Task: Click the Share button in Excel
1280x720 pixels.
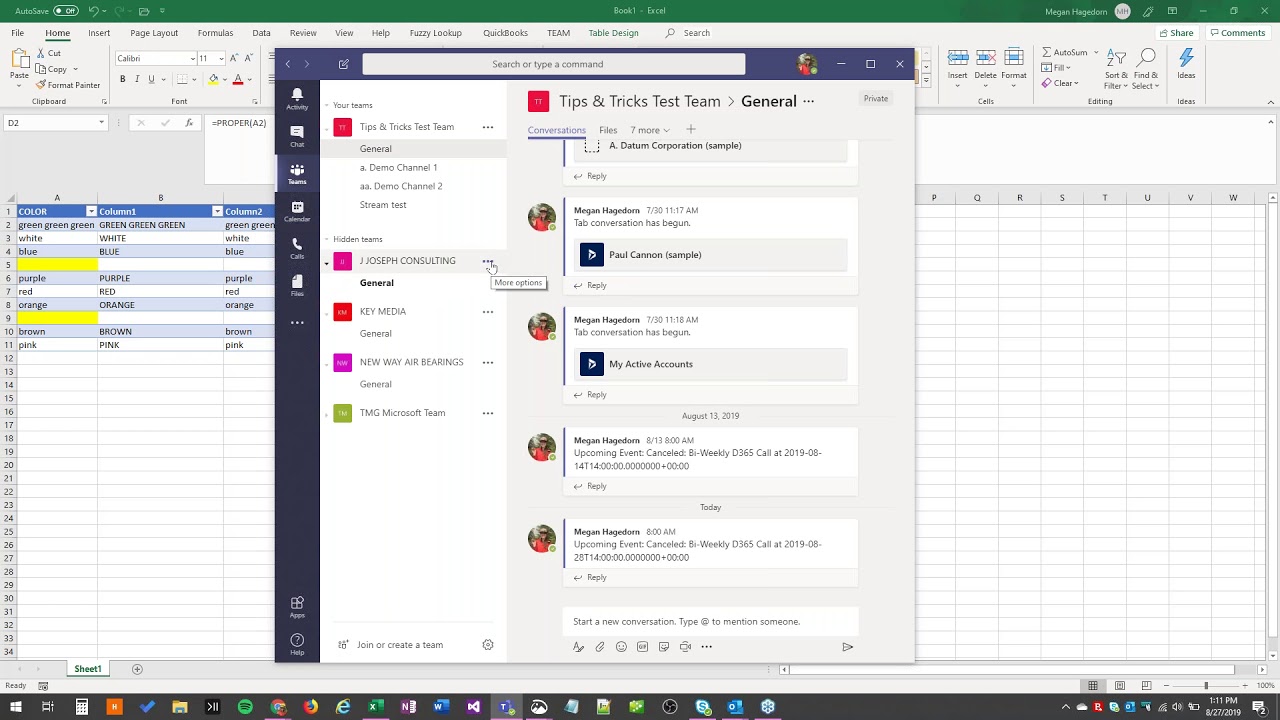Action: (1176, 33)
